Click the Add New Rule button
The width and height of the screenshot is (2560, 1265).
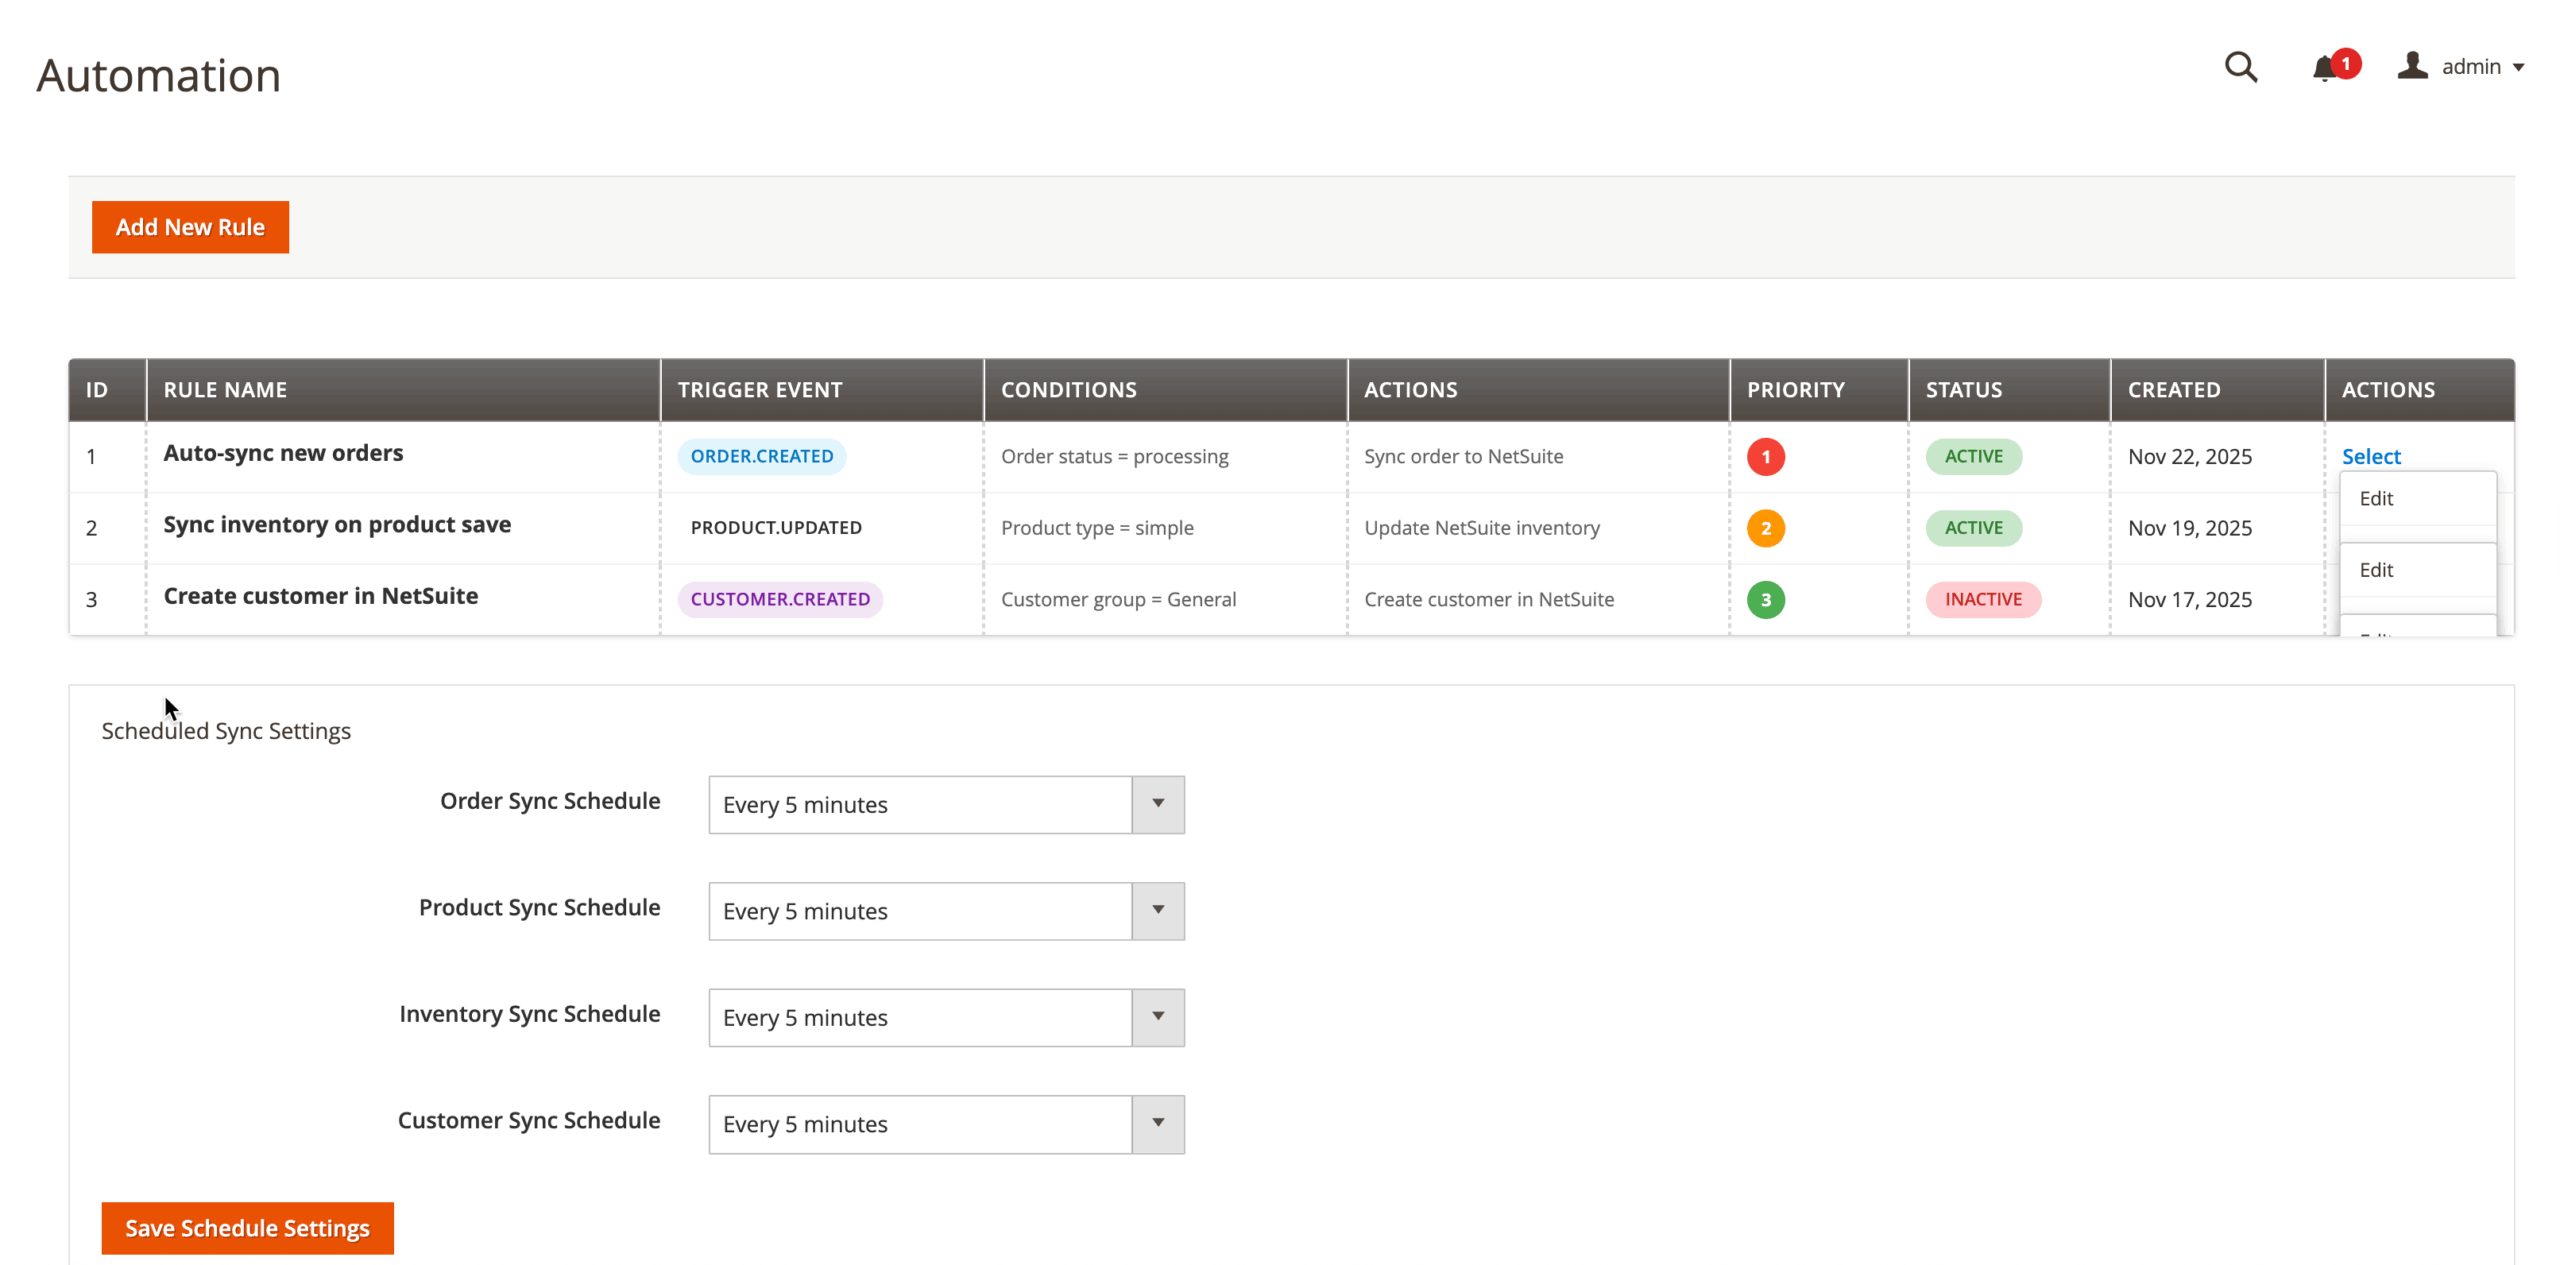190,227
